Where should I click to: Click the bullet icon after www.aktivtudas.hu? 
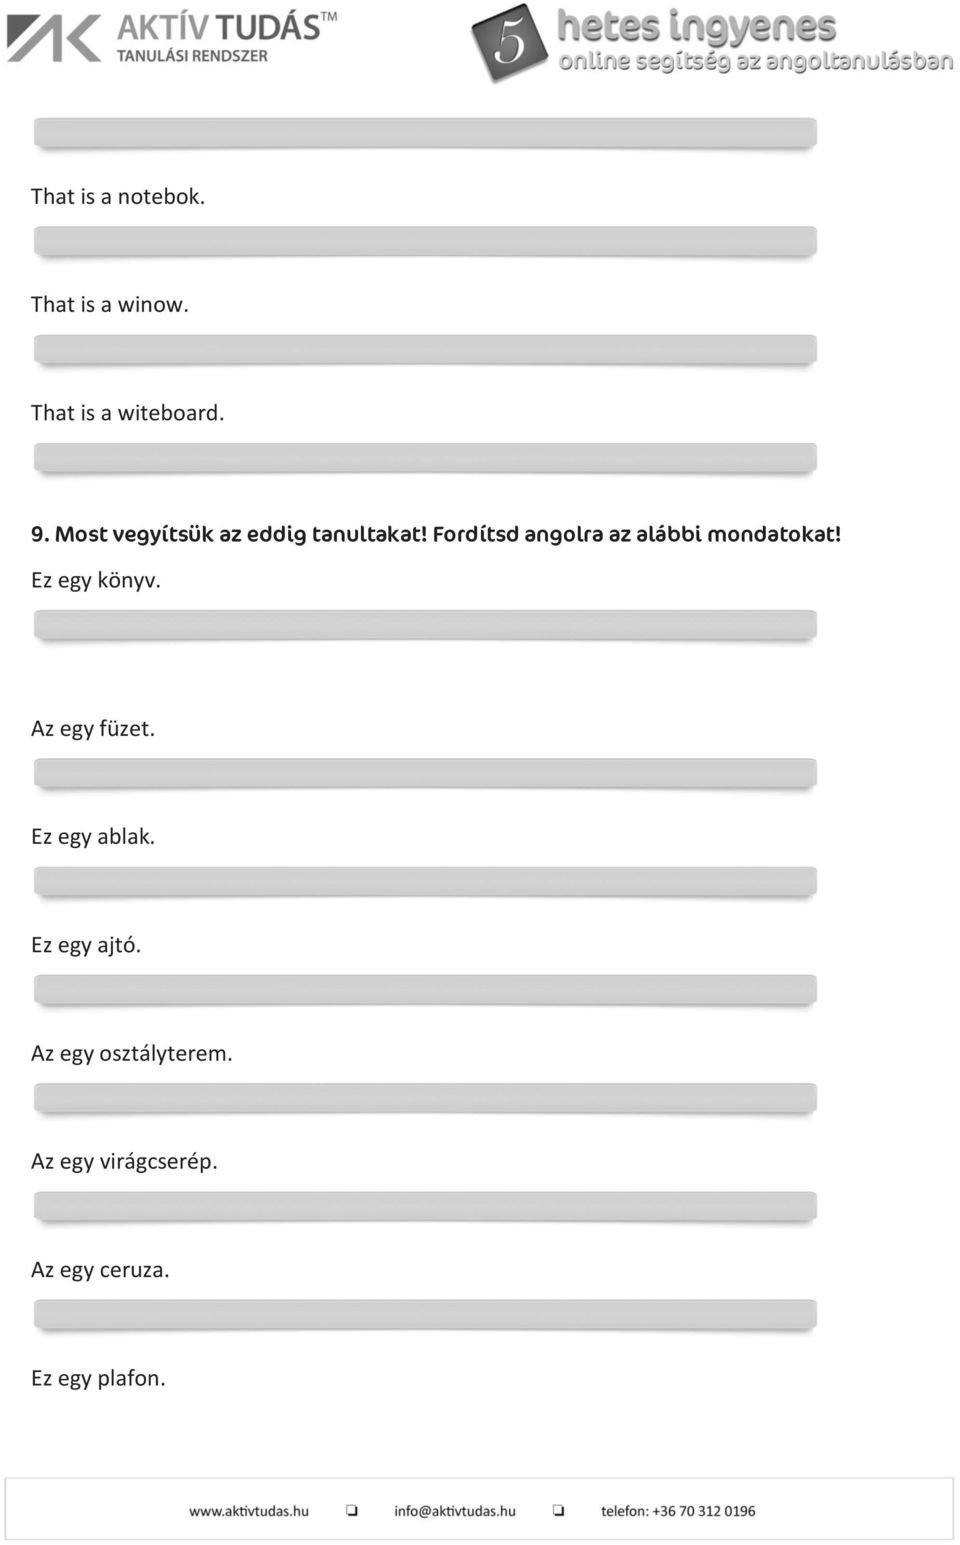[x=352, y=1510]
